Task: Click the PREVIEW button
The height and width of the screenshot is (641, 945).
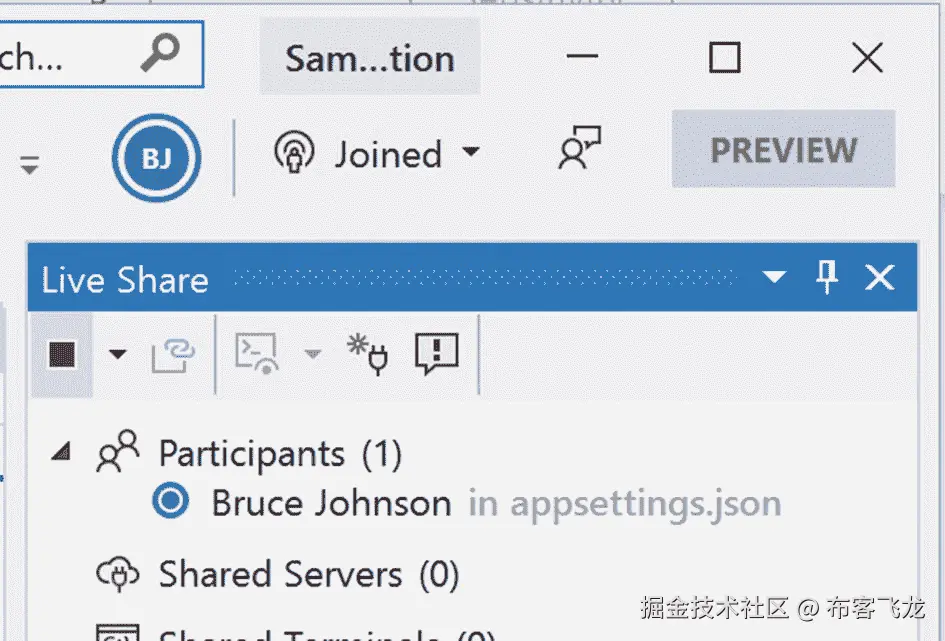Action: 783,149
